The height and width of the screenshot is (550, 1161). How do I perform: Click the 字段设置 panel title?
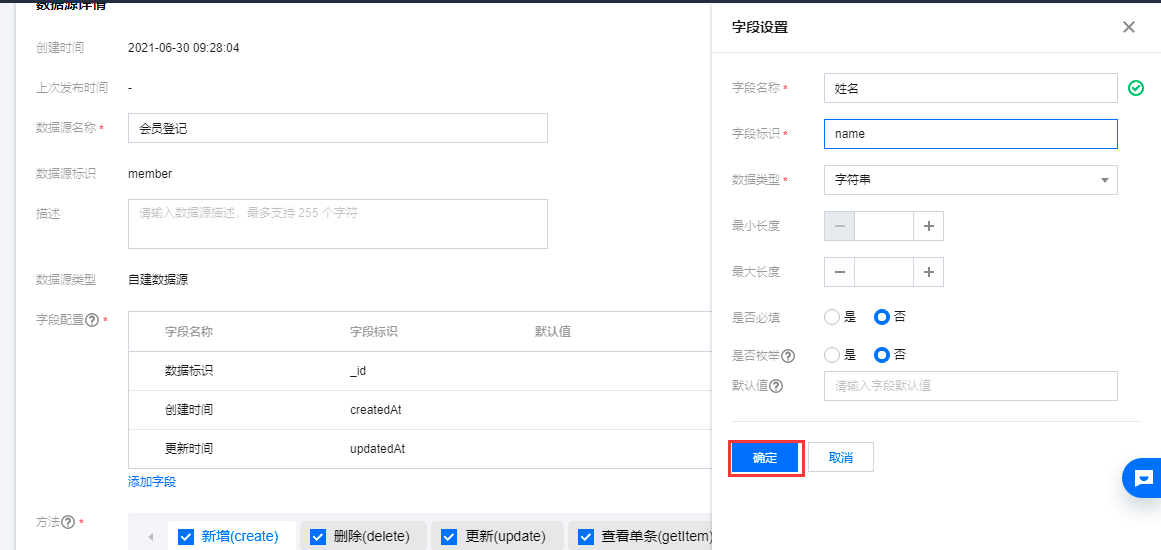pyautogui.click(x=760, y=28)
